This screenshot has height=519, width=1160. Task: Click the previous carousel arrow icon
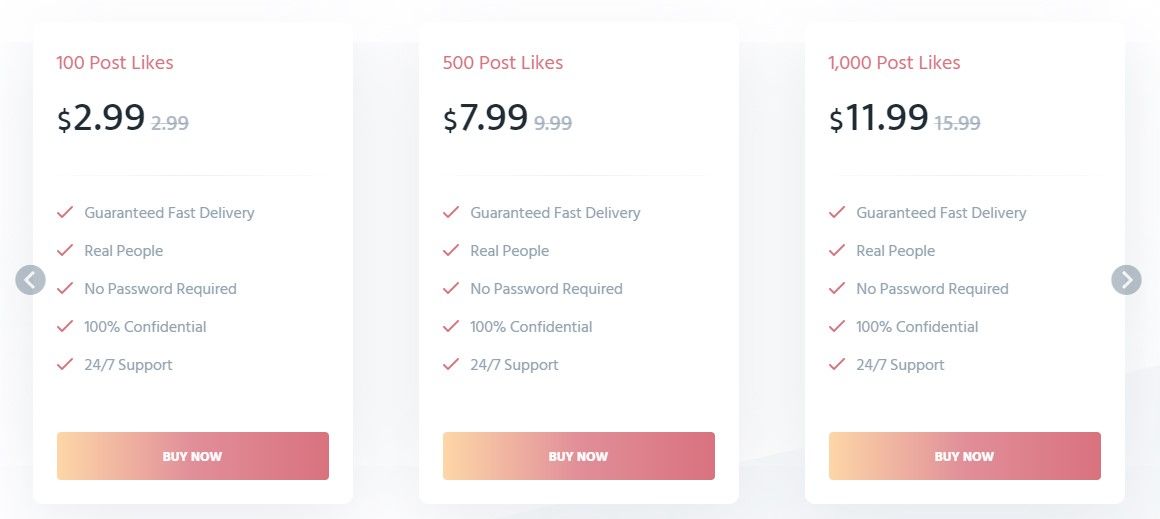30,280
